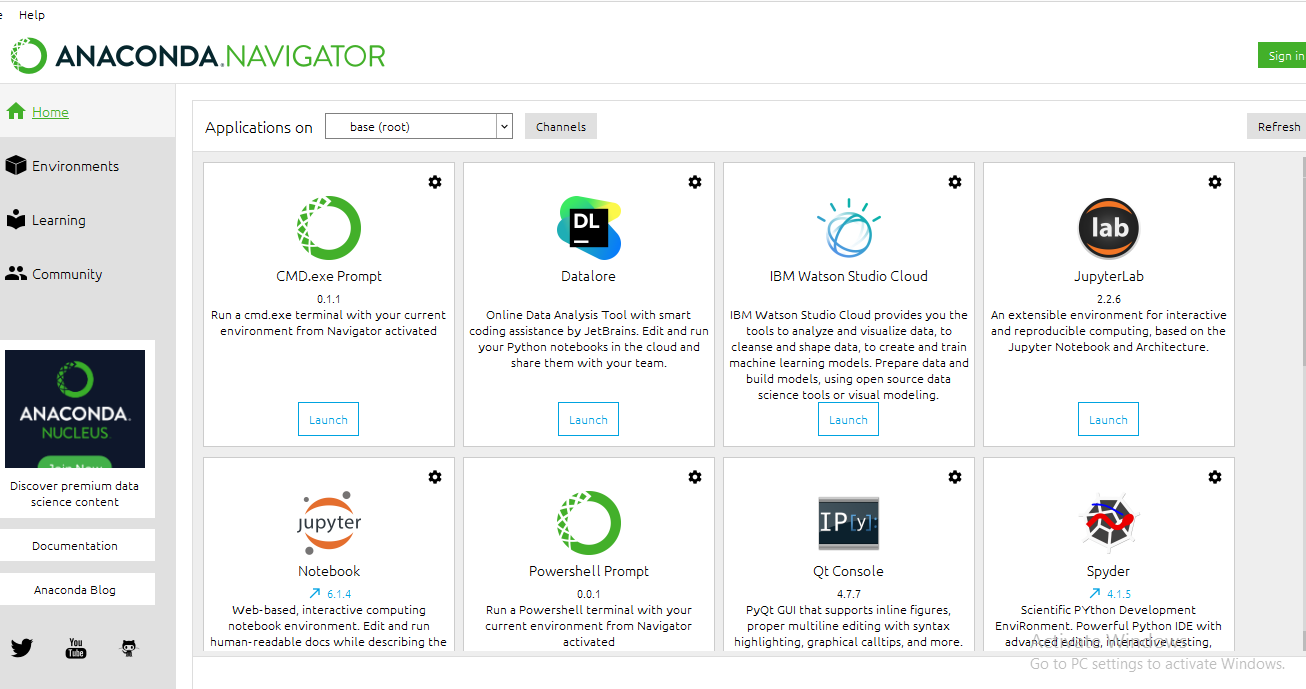Expand the base (root) environment dropdown
Screen dimensions: 1306x689
click(504, 127)
